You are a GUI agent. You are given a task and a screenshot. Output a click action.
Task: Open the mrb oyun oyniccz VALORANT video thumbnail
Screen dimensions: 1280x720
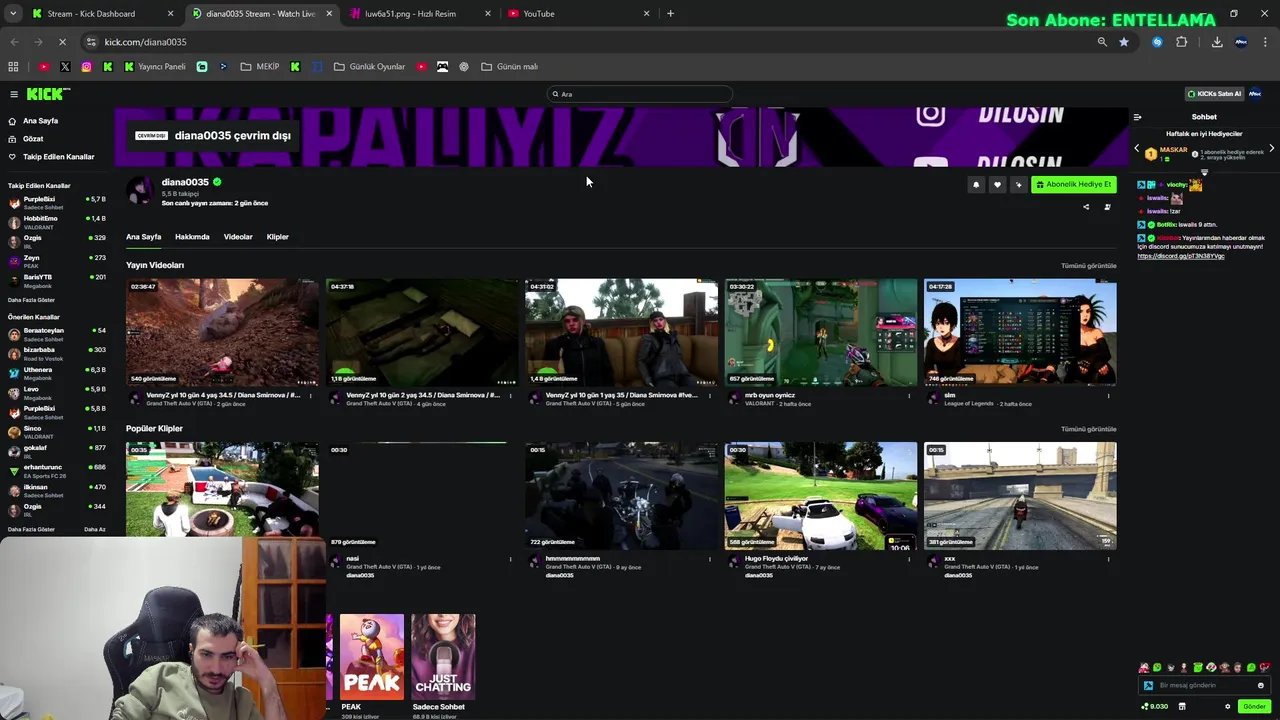tap(820, 332)
